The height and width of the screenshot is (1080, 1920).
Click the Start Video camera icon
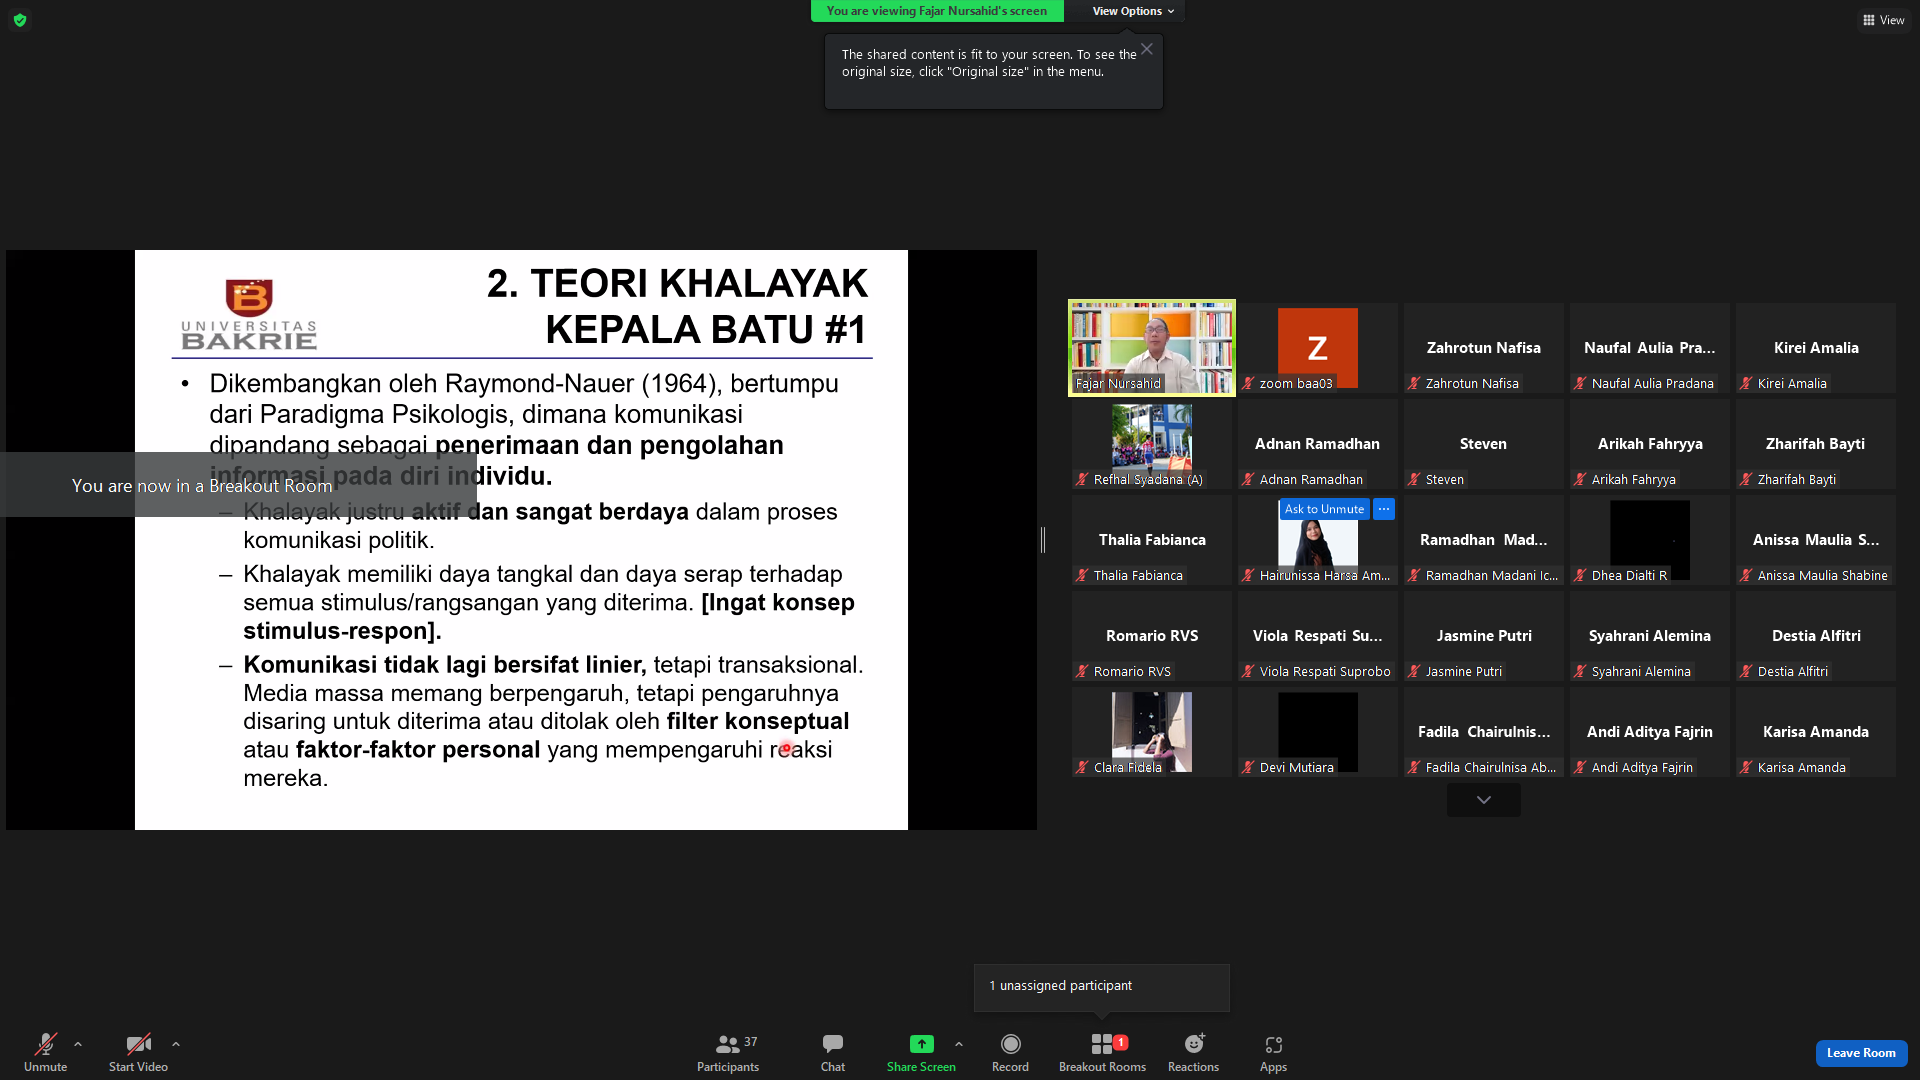[x=138, y=1044]
